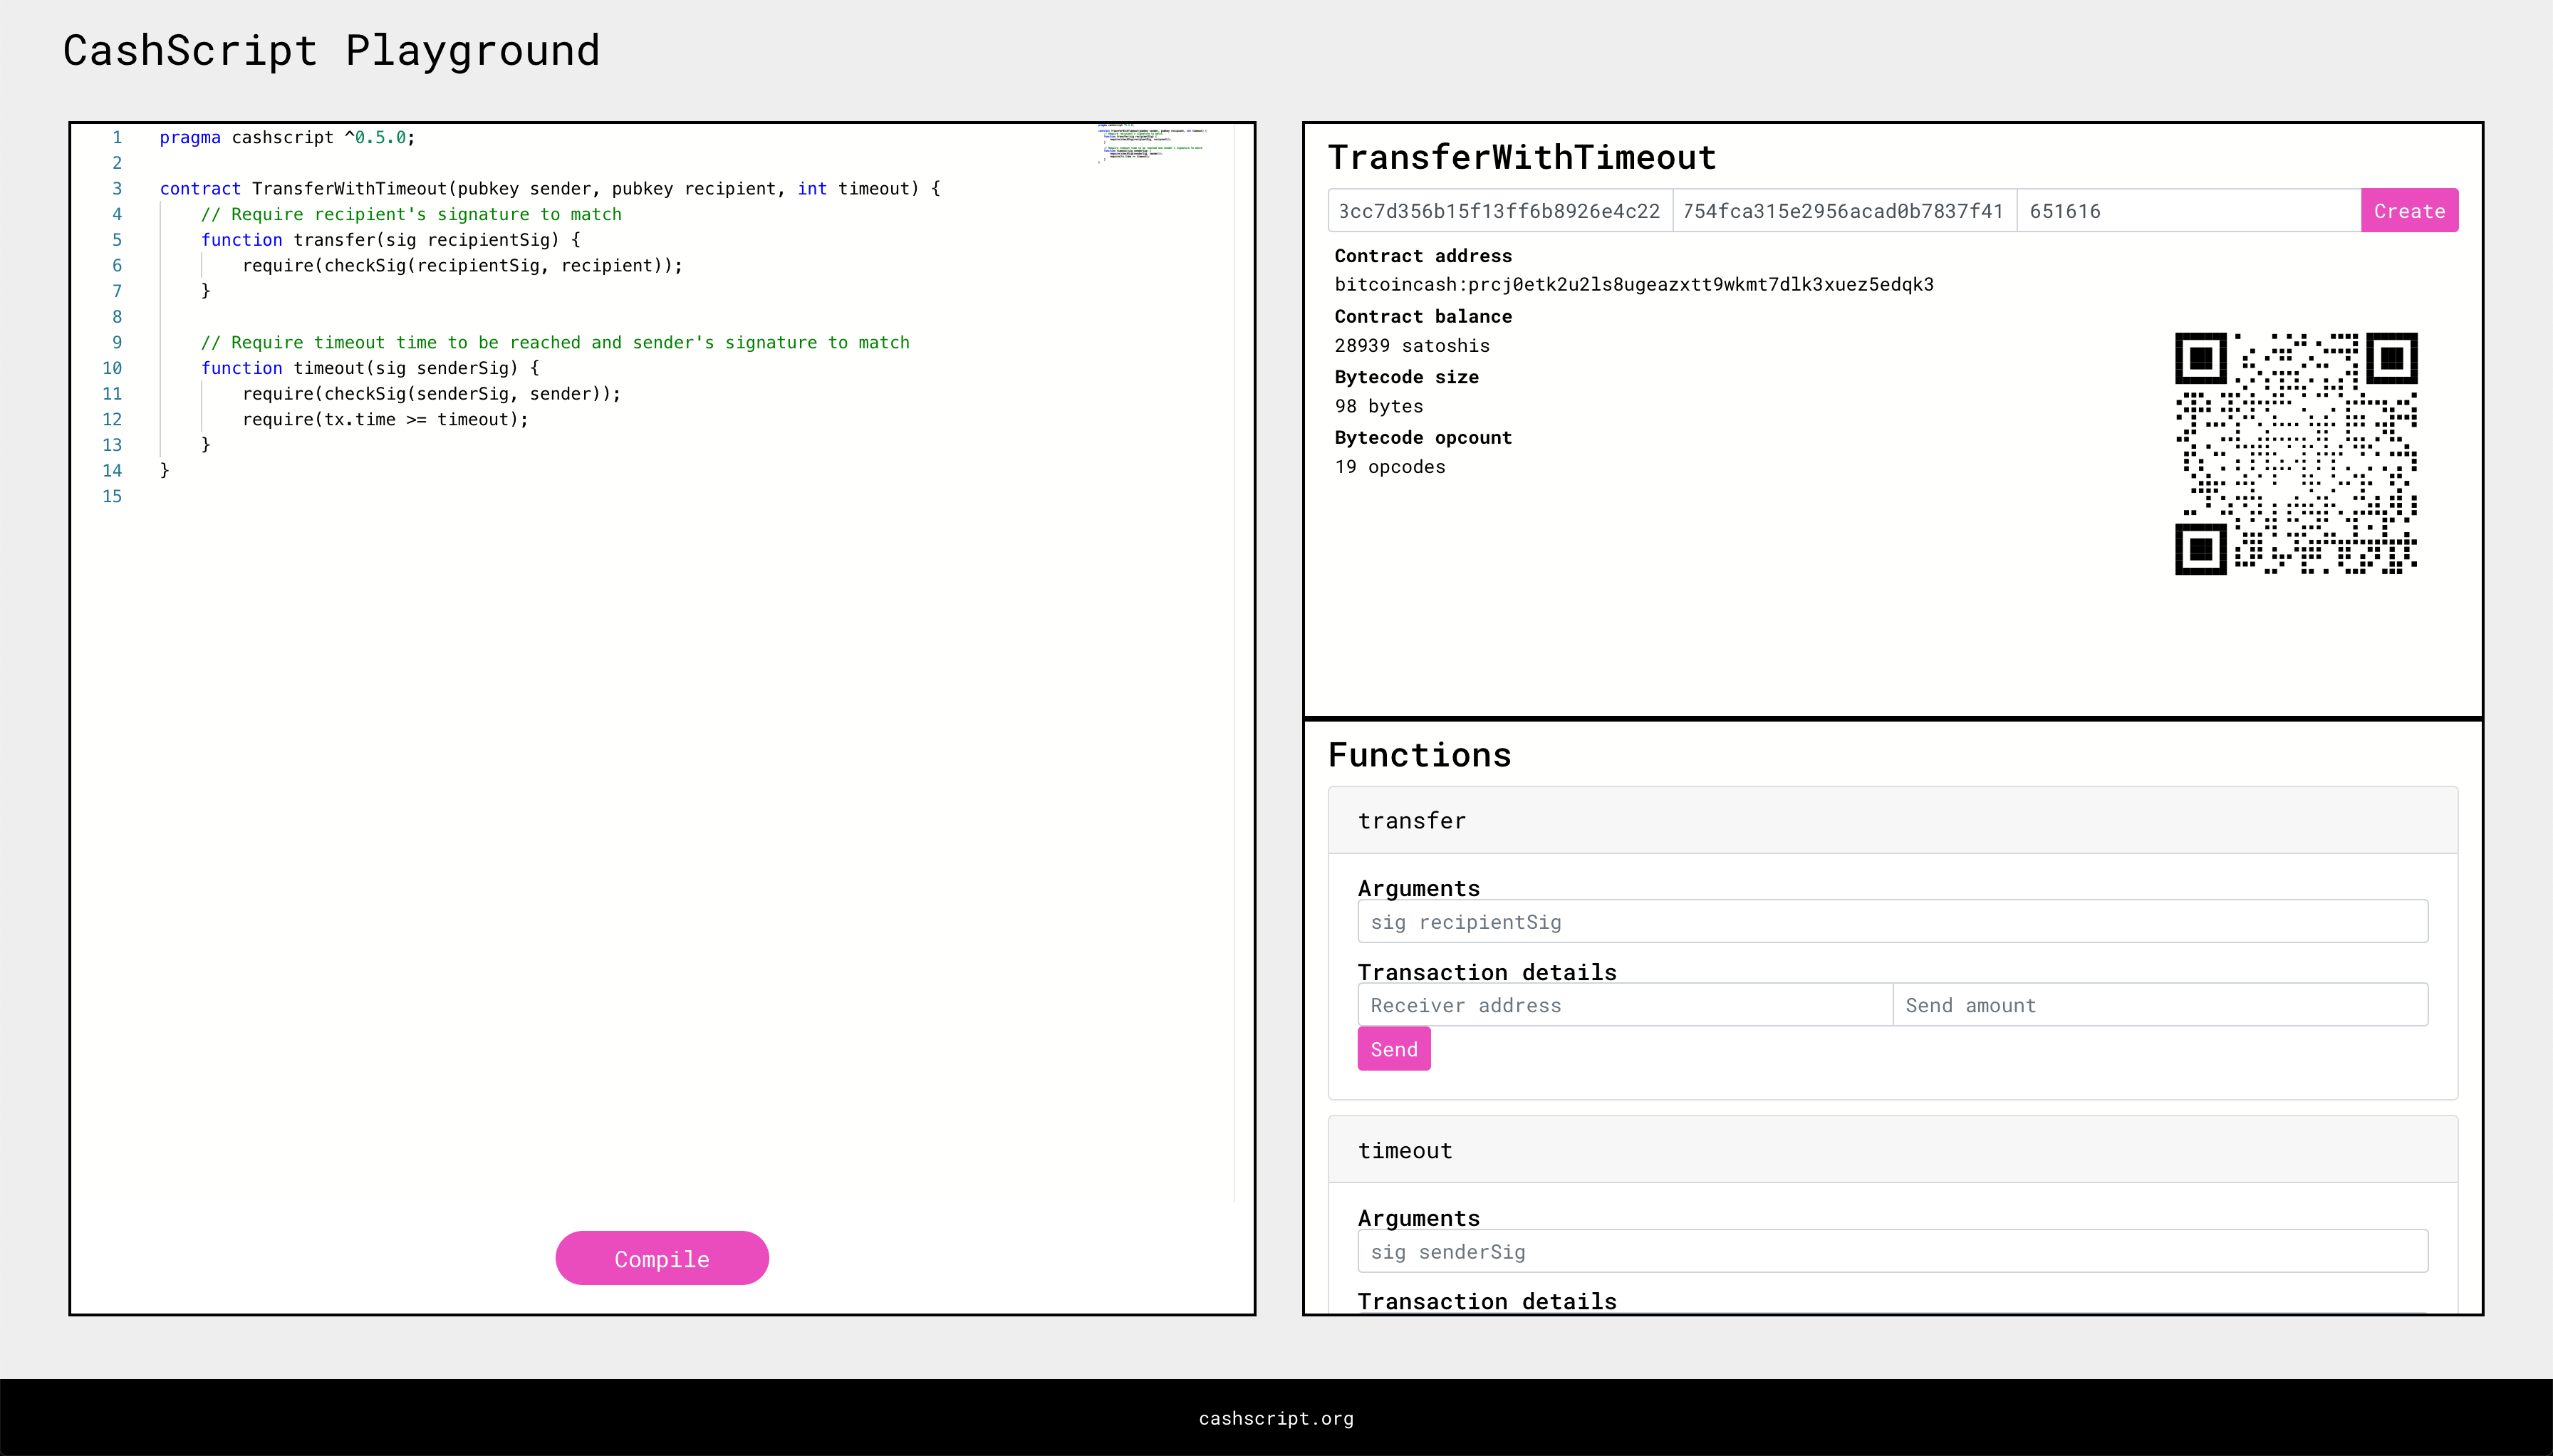Click the CashScript Playground title
This screenshot has width=2553, height=1456.
331,50
